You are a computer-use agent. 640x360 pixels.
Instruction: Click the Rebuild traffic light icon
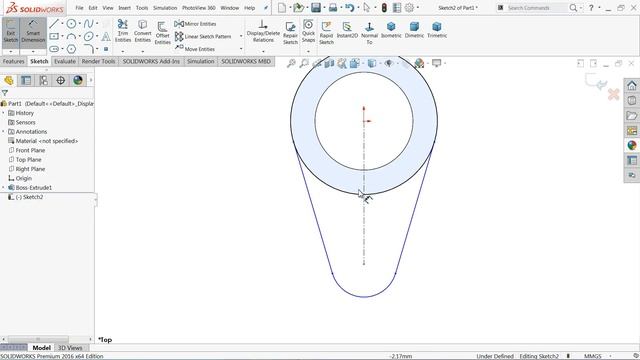(384, 7)
